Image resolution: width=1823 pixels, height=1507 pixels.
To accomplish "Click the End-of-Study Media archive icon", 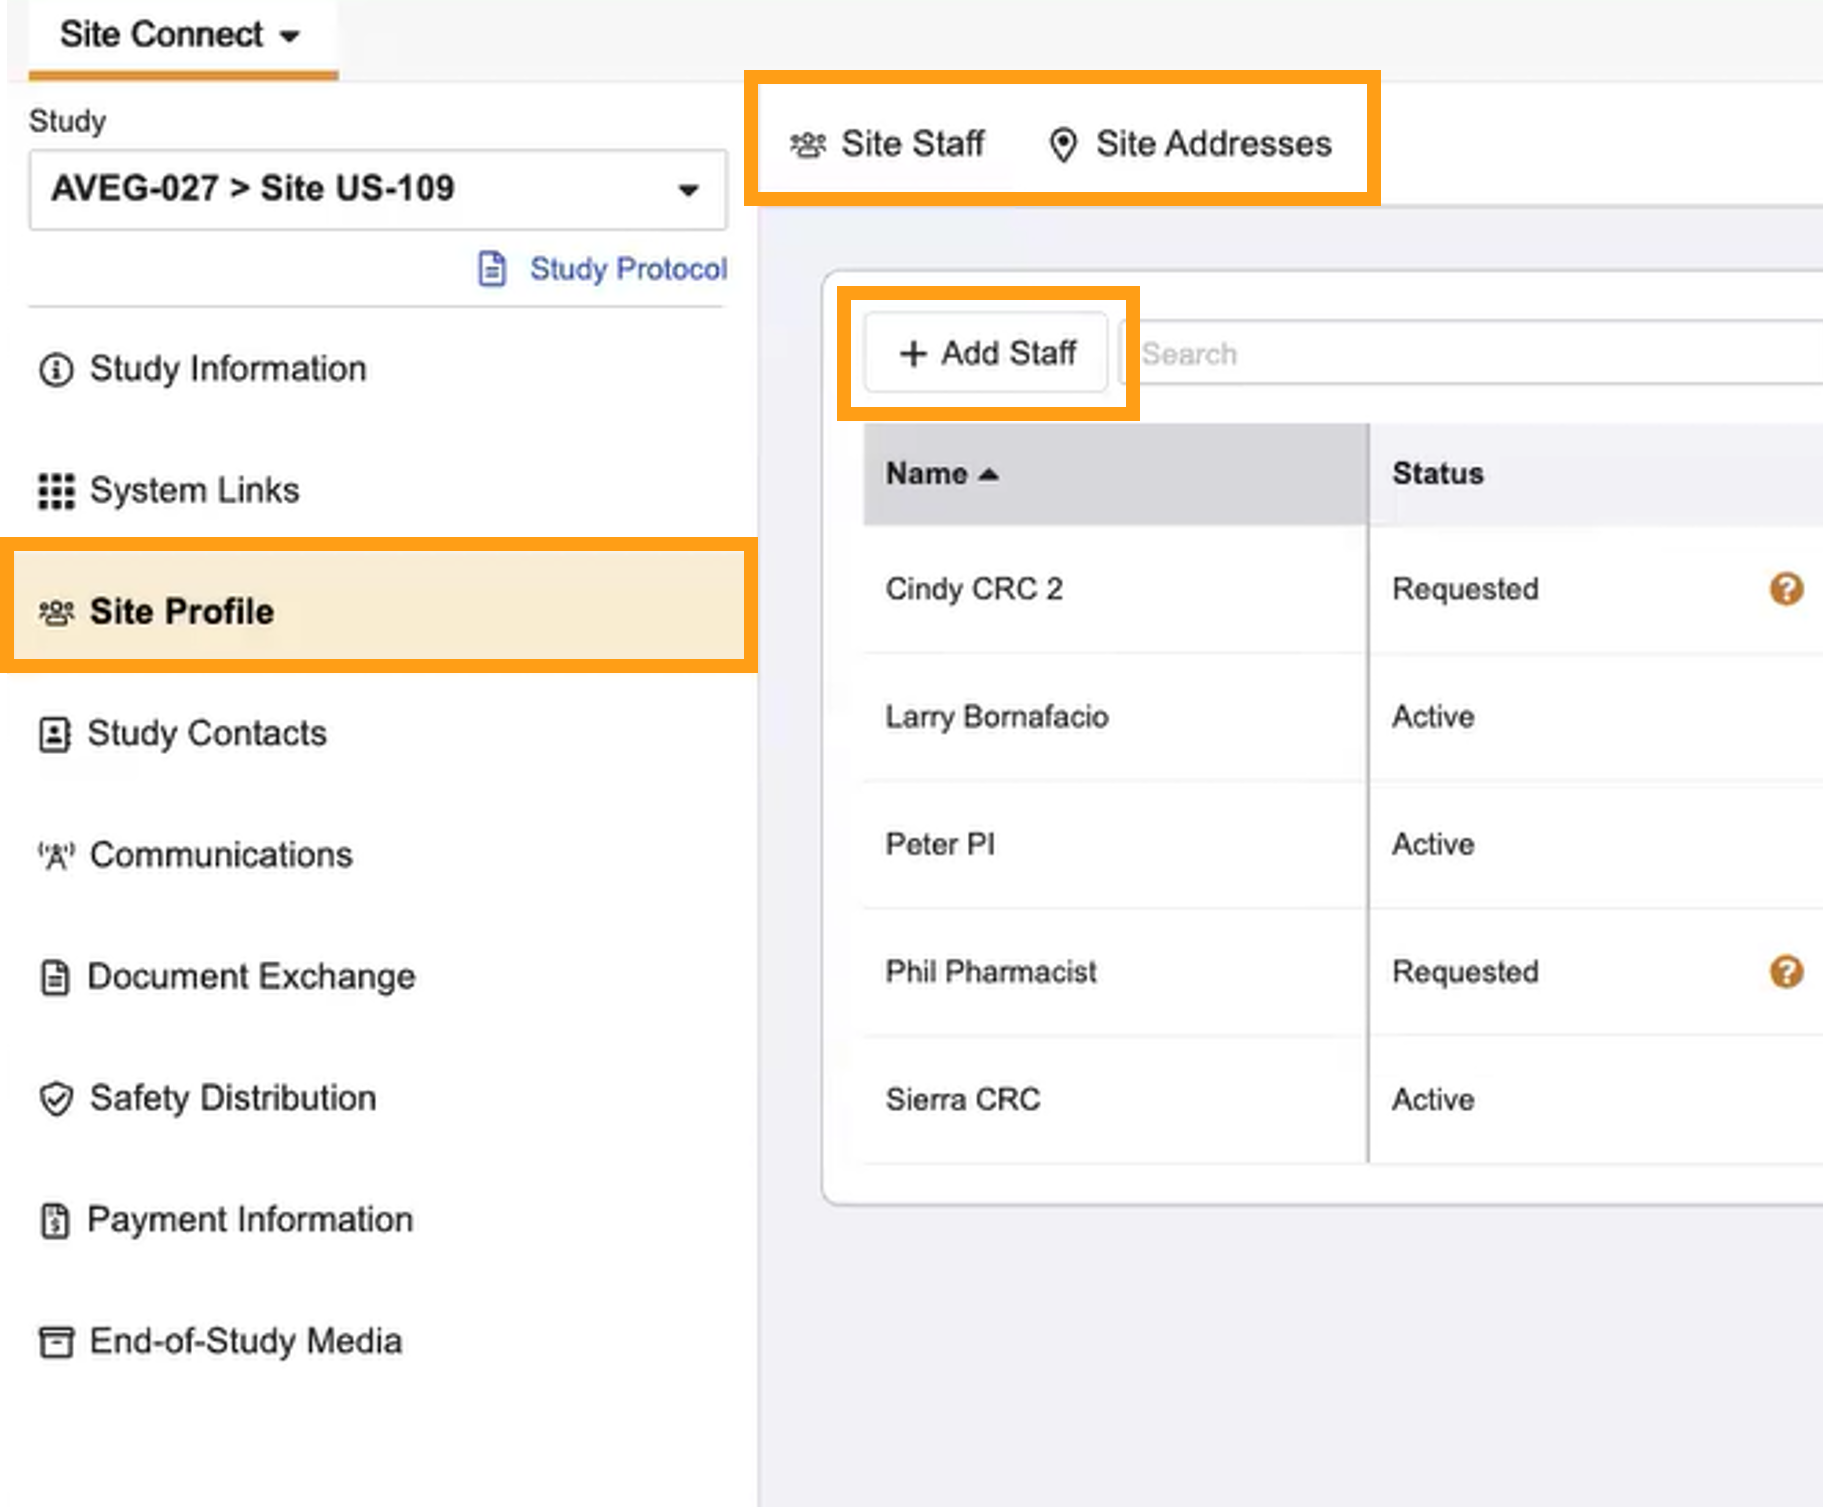I will point(56,1342).
